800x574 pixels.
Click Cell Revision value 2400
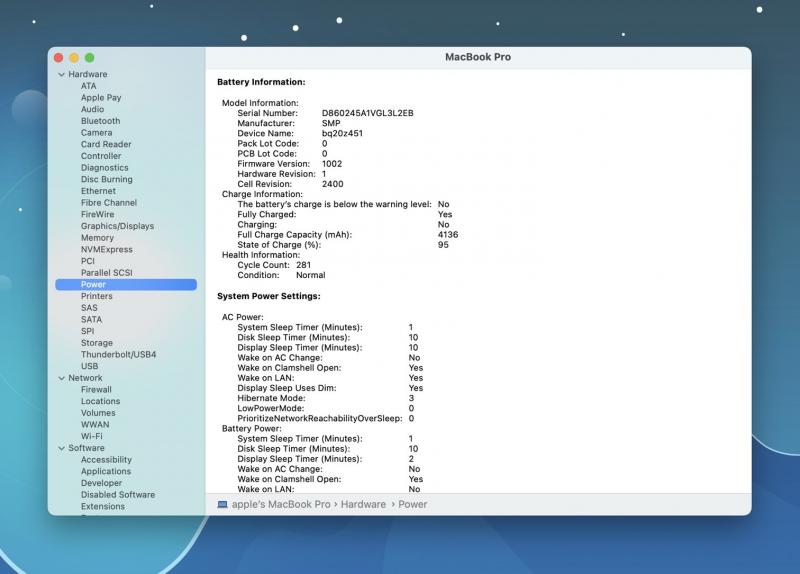click(332, 184)
